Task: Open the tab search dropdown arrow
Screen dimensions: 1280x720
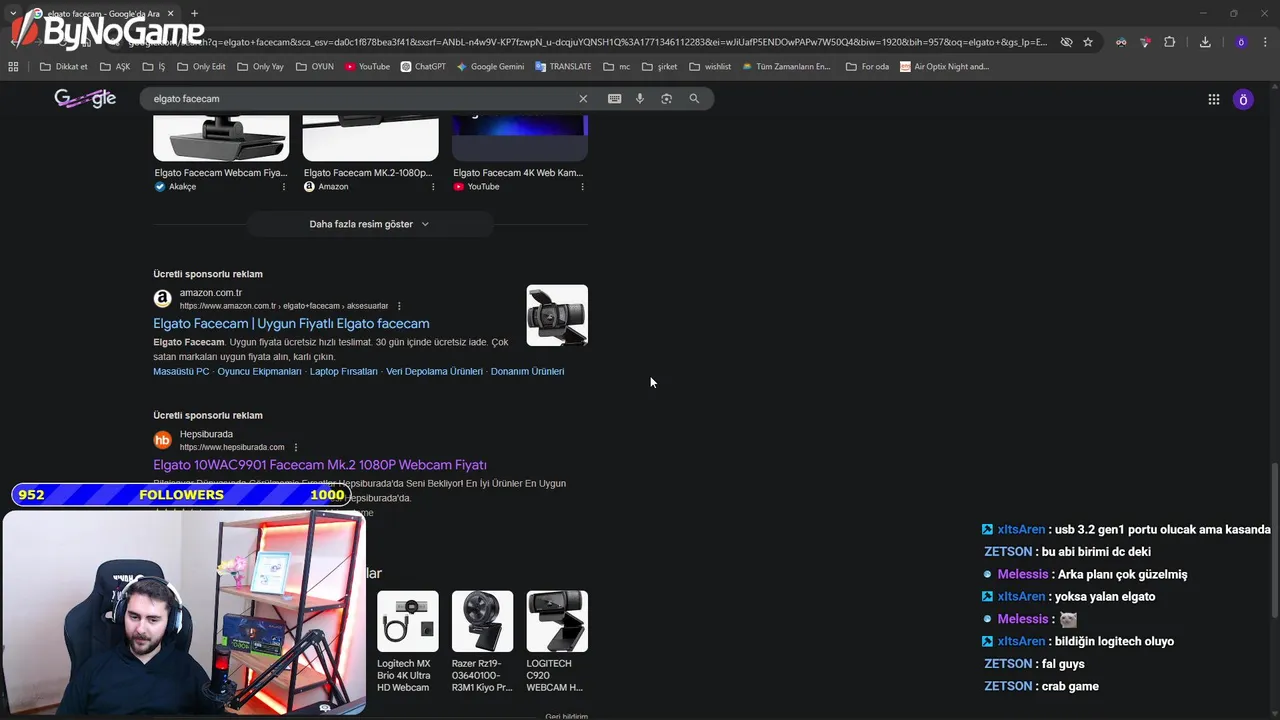Action: (13, 13)
